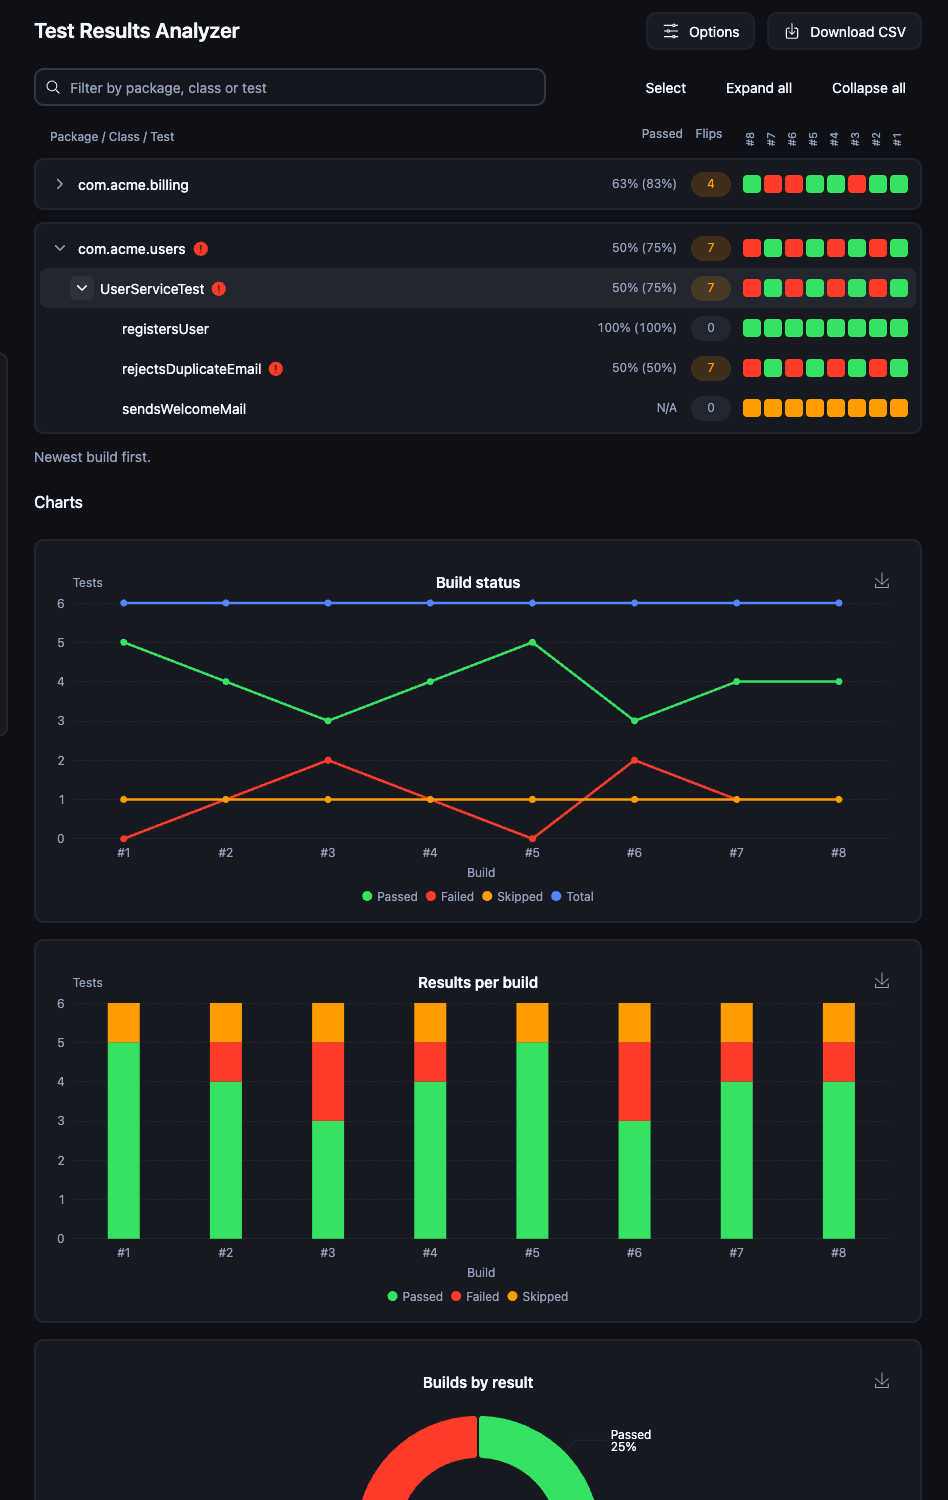Click build #1 skipped square for sendsWelcomeMail
Screen dimensions: 948x1500
pos(899,408)
